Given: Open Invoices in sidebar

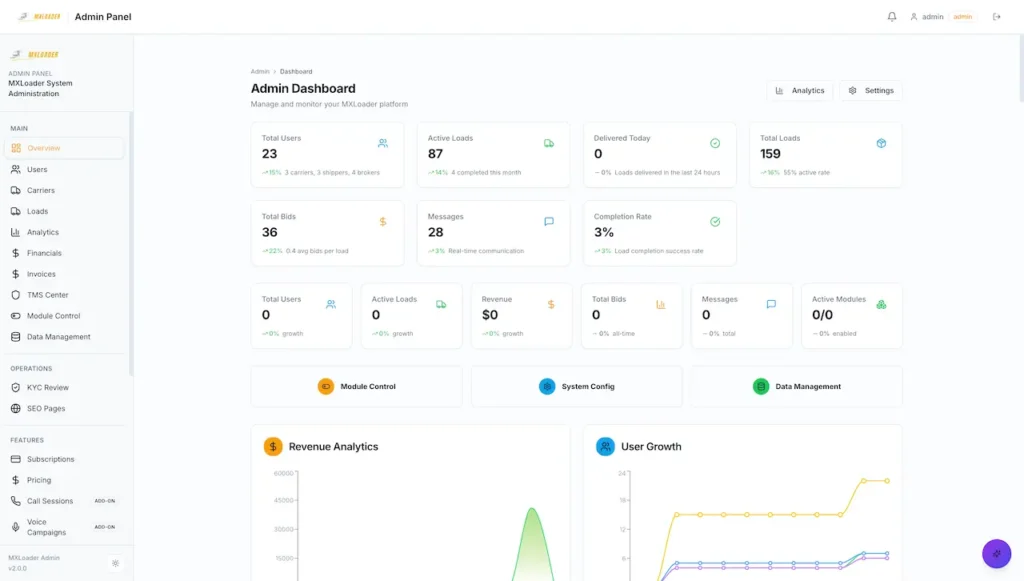Looking at the screenshot, I should pos(64,274).
